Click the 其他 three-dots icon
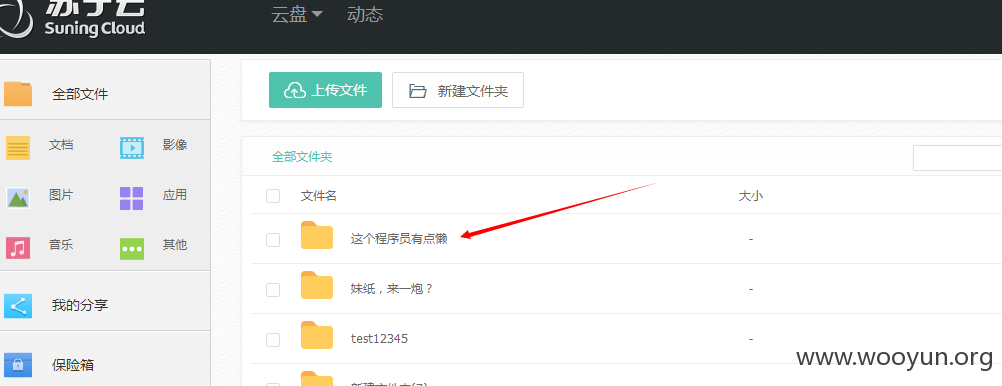Viewport: 1002px width, 386px height. pos(132,249)
